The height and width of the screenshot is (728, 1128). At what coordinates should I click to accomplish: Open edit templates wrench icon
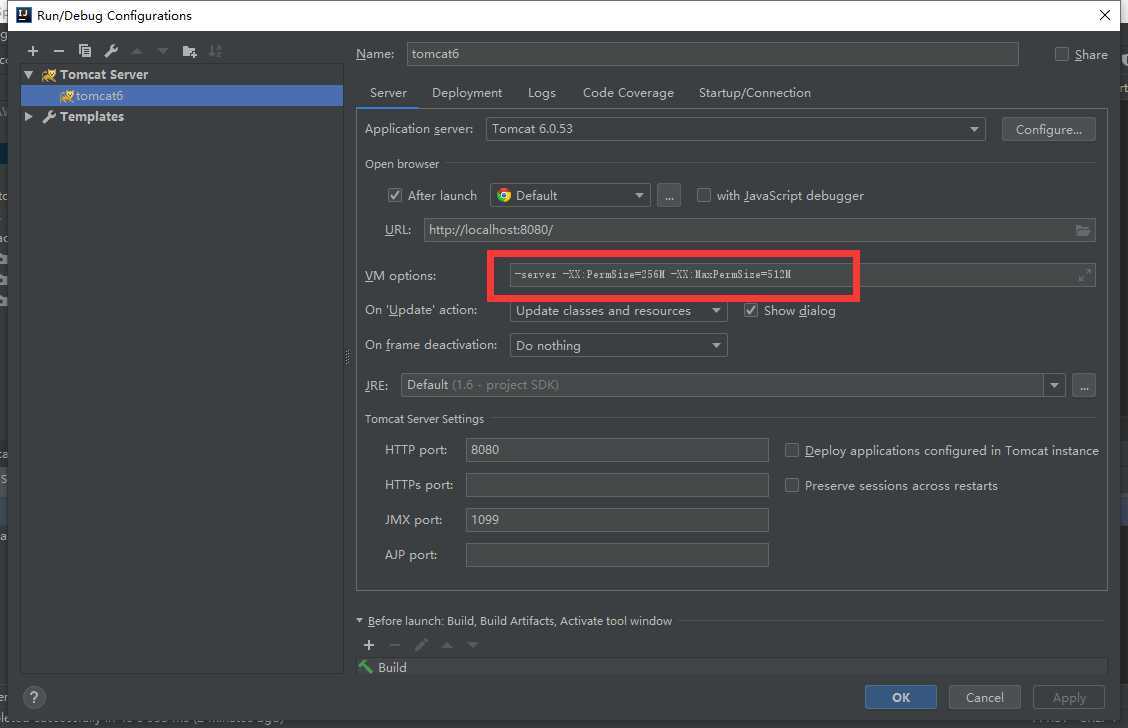111,51
